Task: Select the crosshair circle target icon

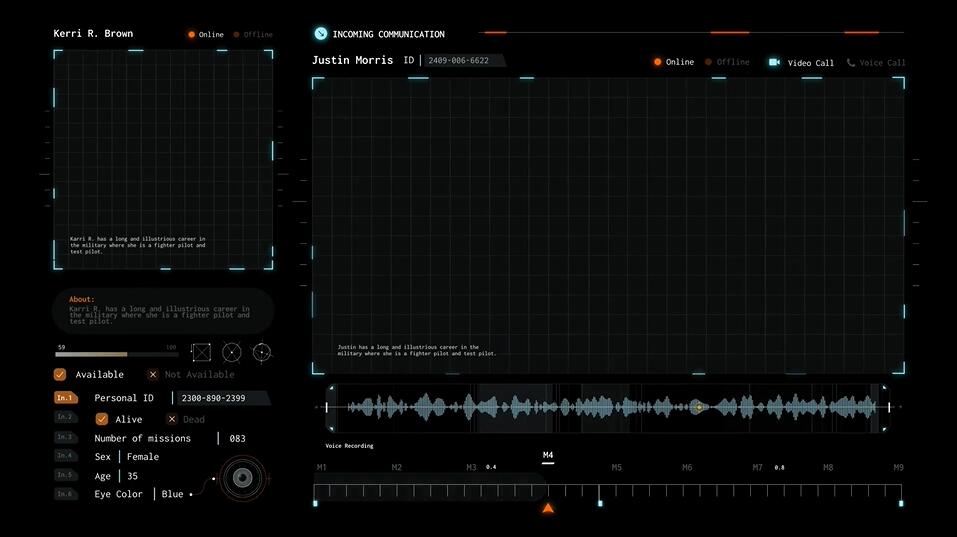Action: coord(262,352)
